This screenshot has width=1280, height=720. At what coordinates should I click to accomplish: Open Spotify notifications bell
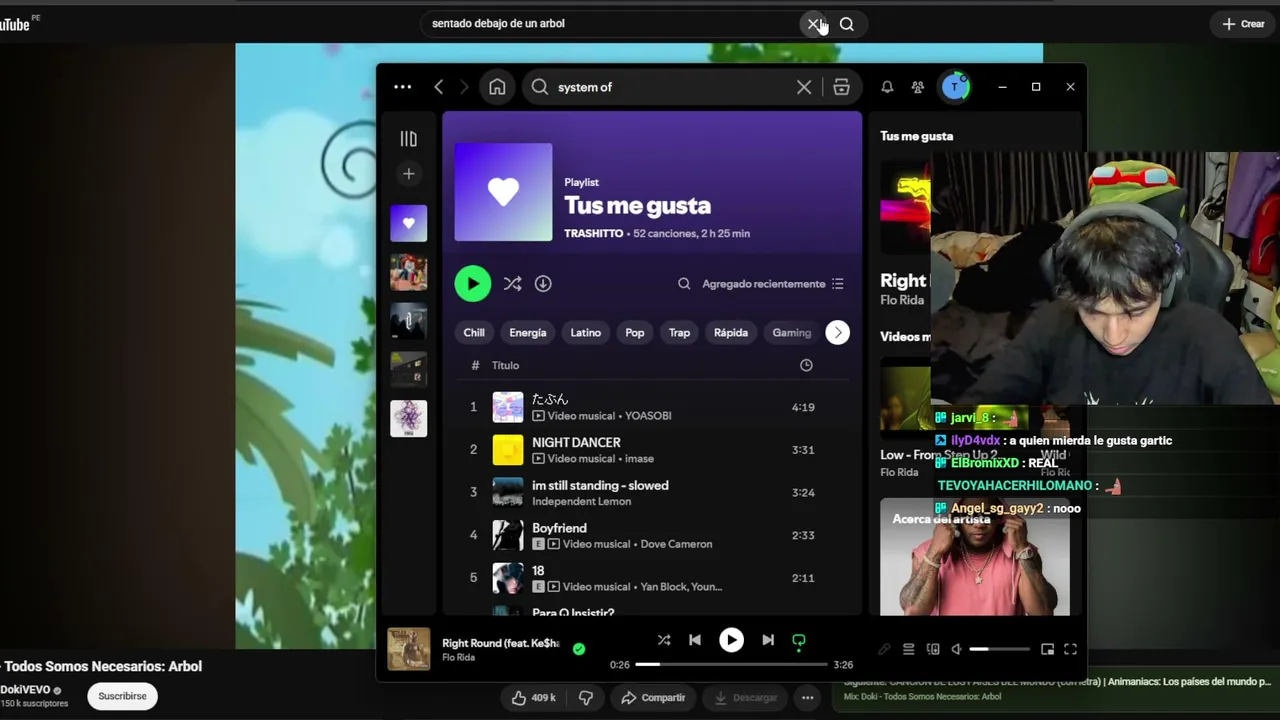tap(887, 87)
